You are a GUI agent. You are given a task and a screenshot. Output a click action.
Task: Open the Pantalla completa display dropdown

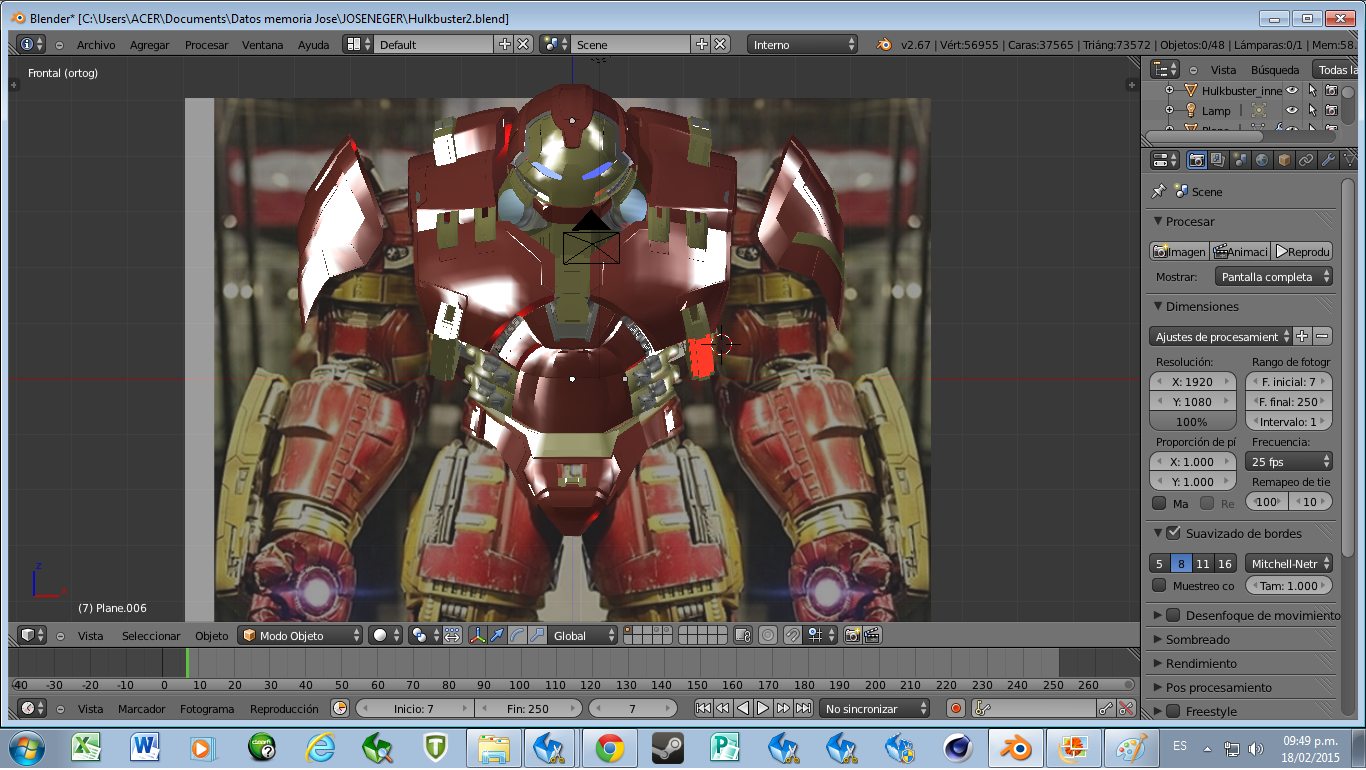1274,276
